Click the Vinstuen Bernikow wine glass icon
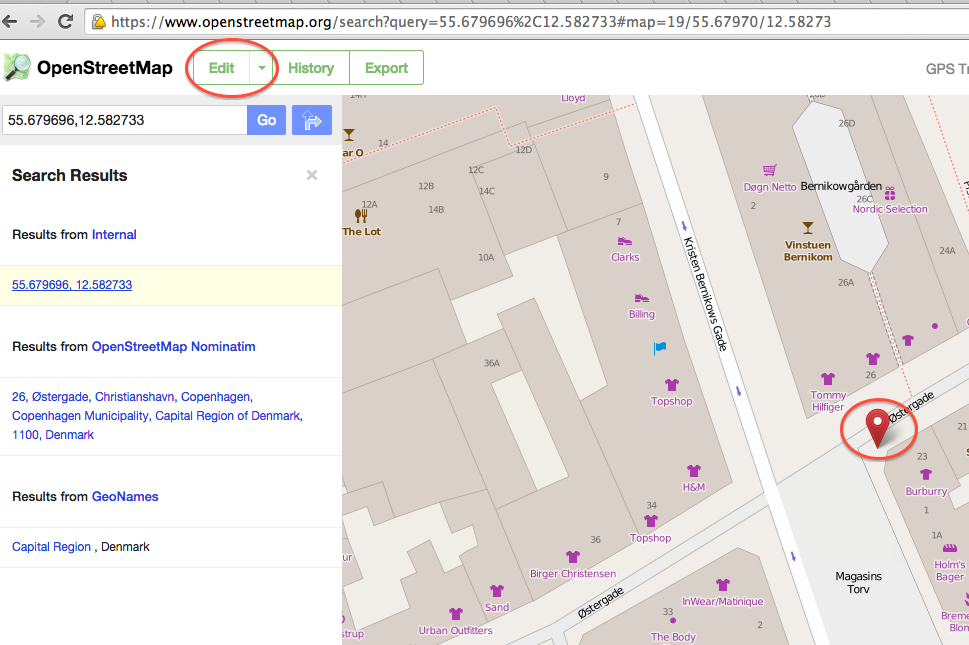 808,227
